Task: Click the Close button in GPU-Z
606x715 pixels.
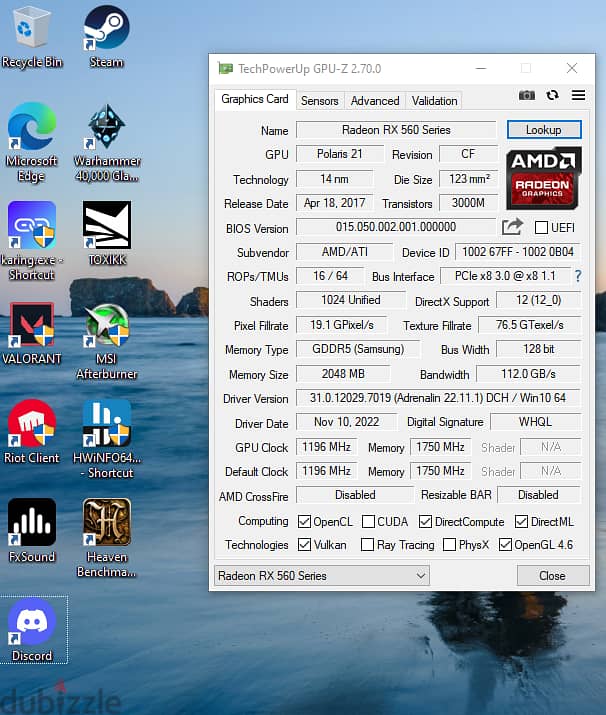Action: pos(553,576)
